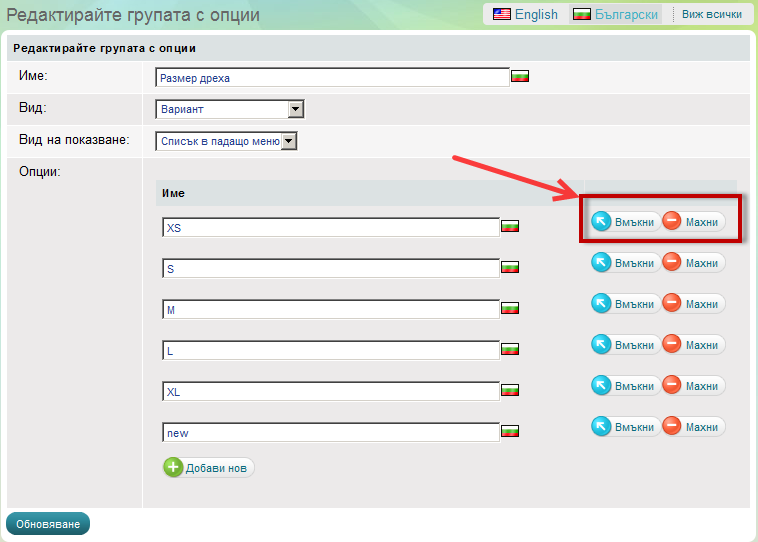Click the red Махни icon for XL row
This screenshot has height=542, width=758.
[672, 385]
